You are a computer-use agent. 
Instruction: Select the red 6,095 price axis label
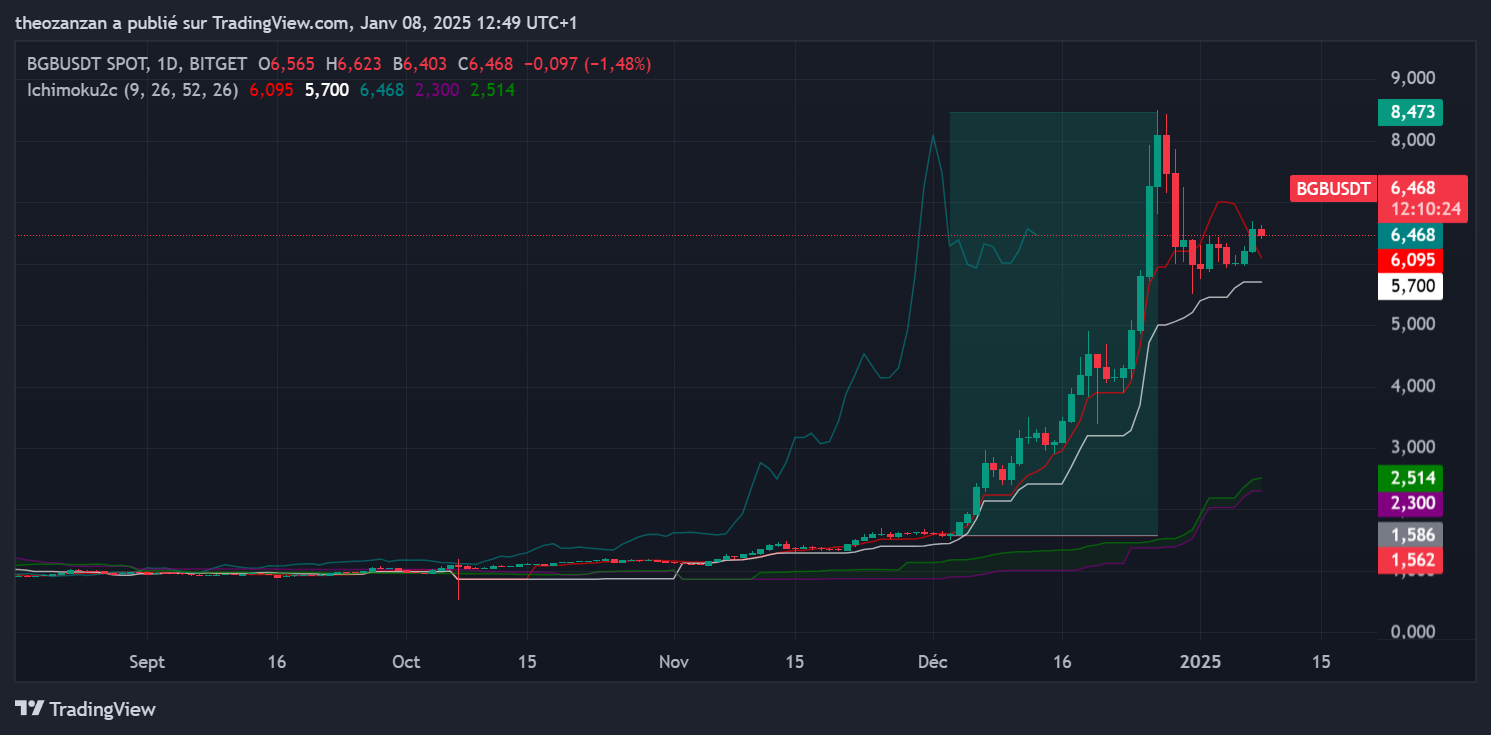(x=1411, y=261)
